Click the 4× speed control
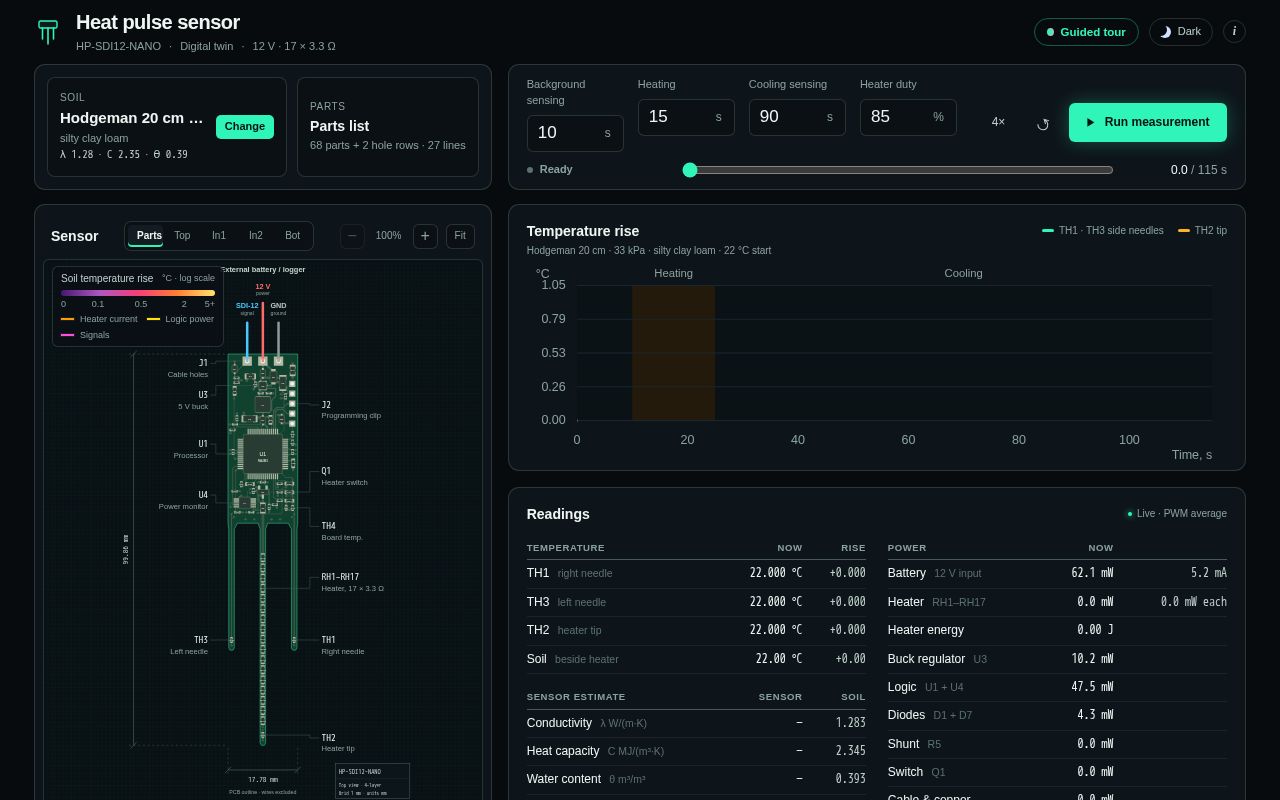This screenshot has height=800, width=1280. click(998, 122)
